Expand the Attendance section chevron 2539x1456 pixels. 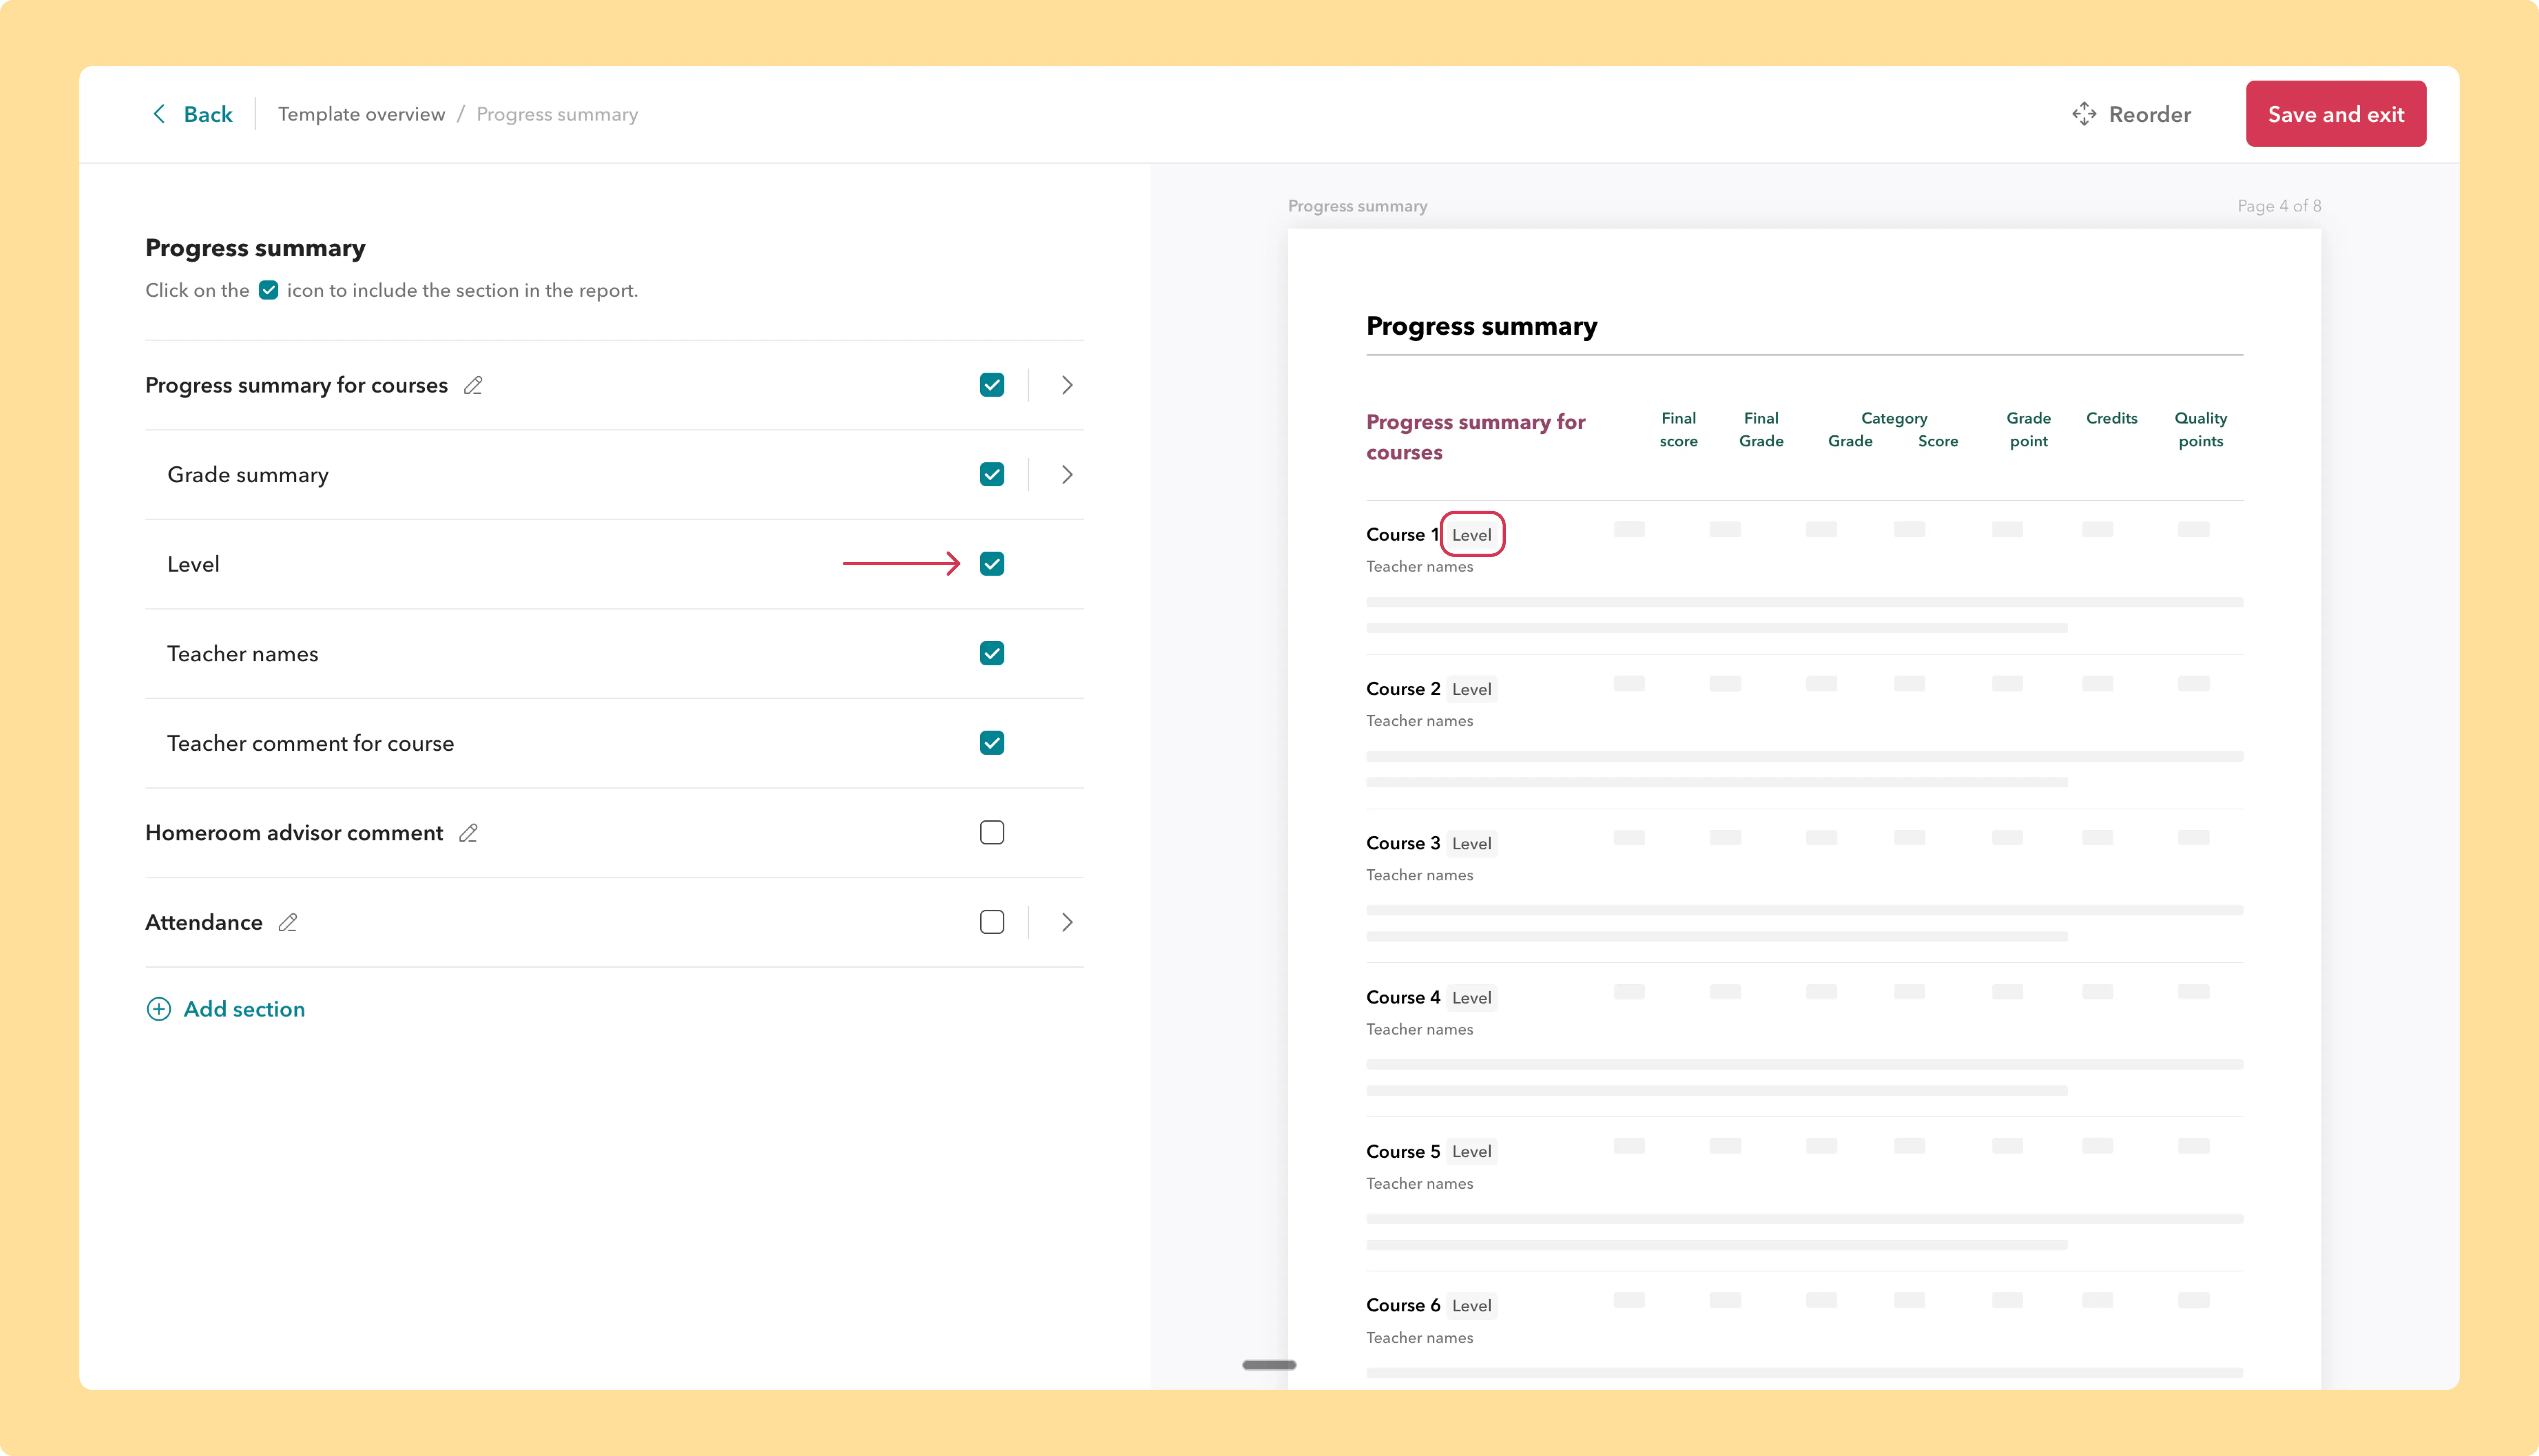point(1067,922)
